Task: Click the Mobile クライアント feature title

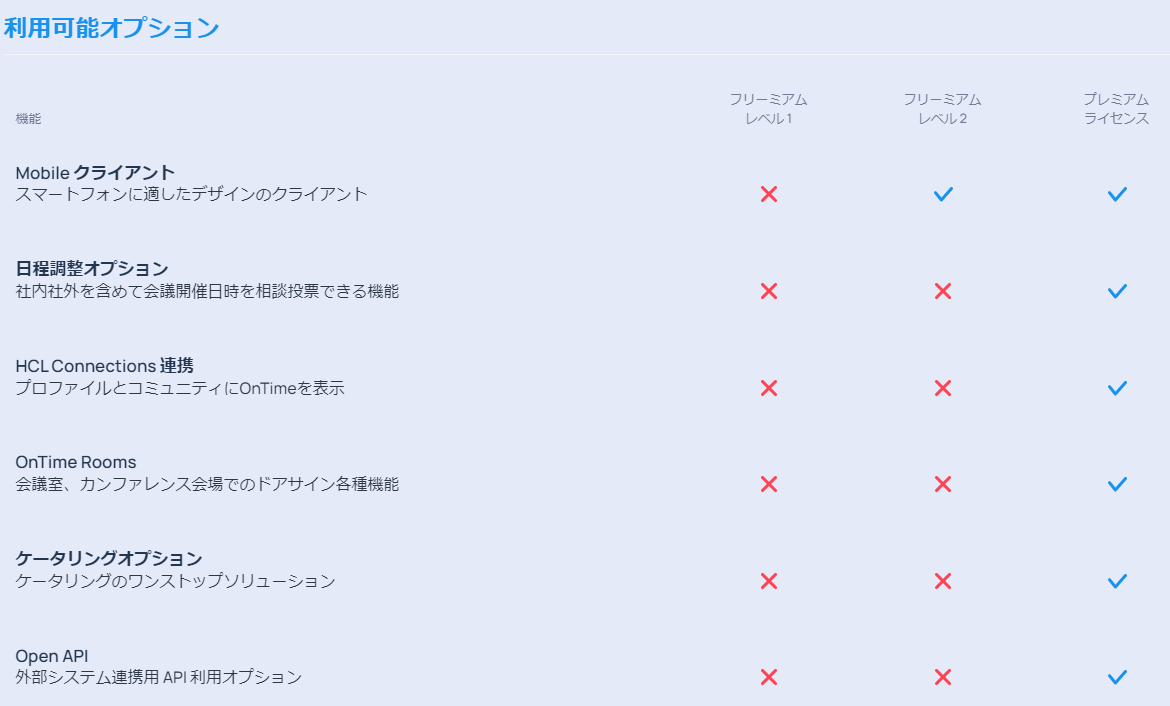Action: (x=95, y=172)
